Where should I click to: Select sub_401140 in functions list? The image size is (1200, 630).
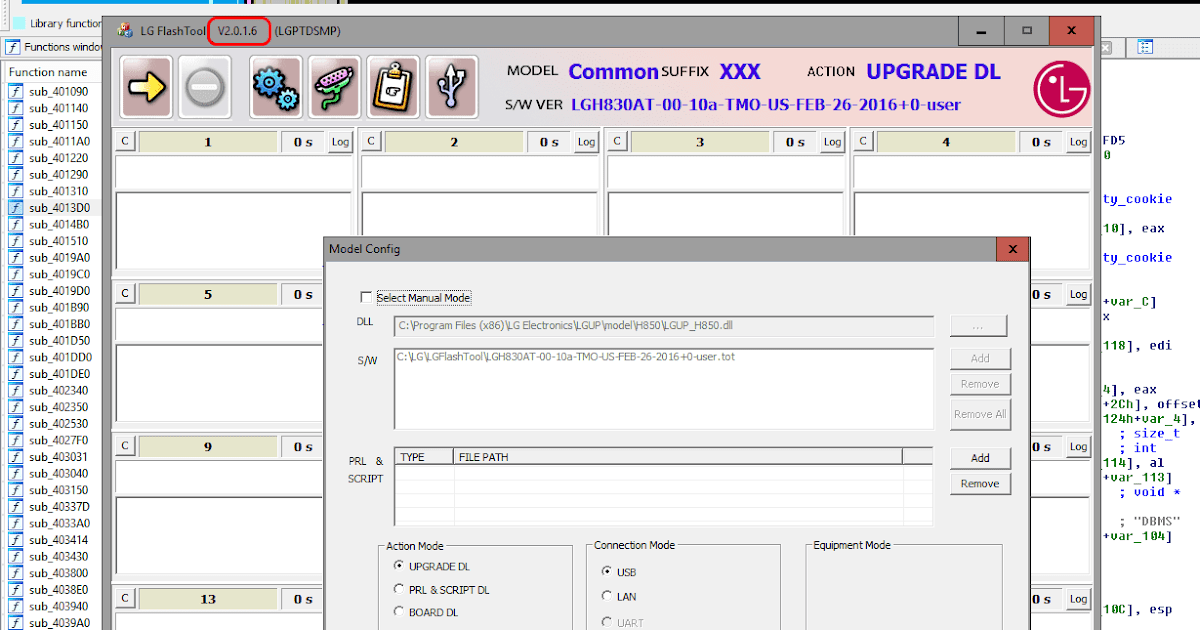[58, 108]
